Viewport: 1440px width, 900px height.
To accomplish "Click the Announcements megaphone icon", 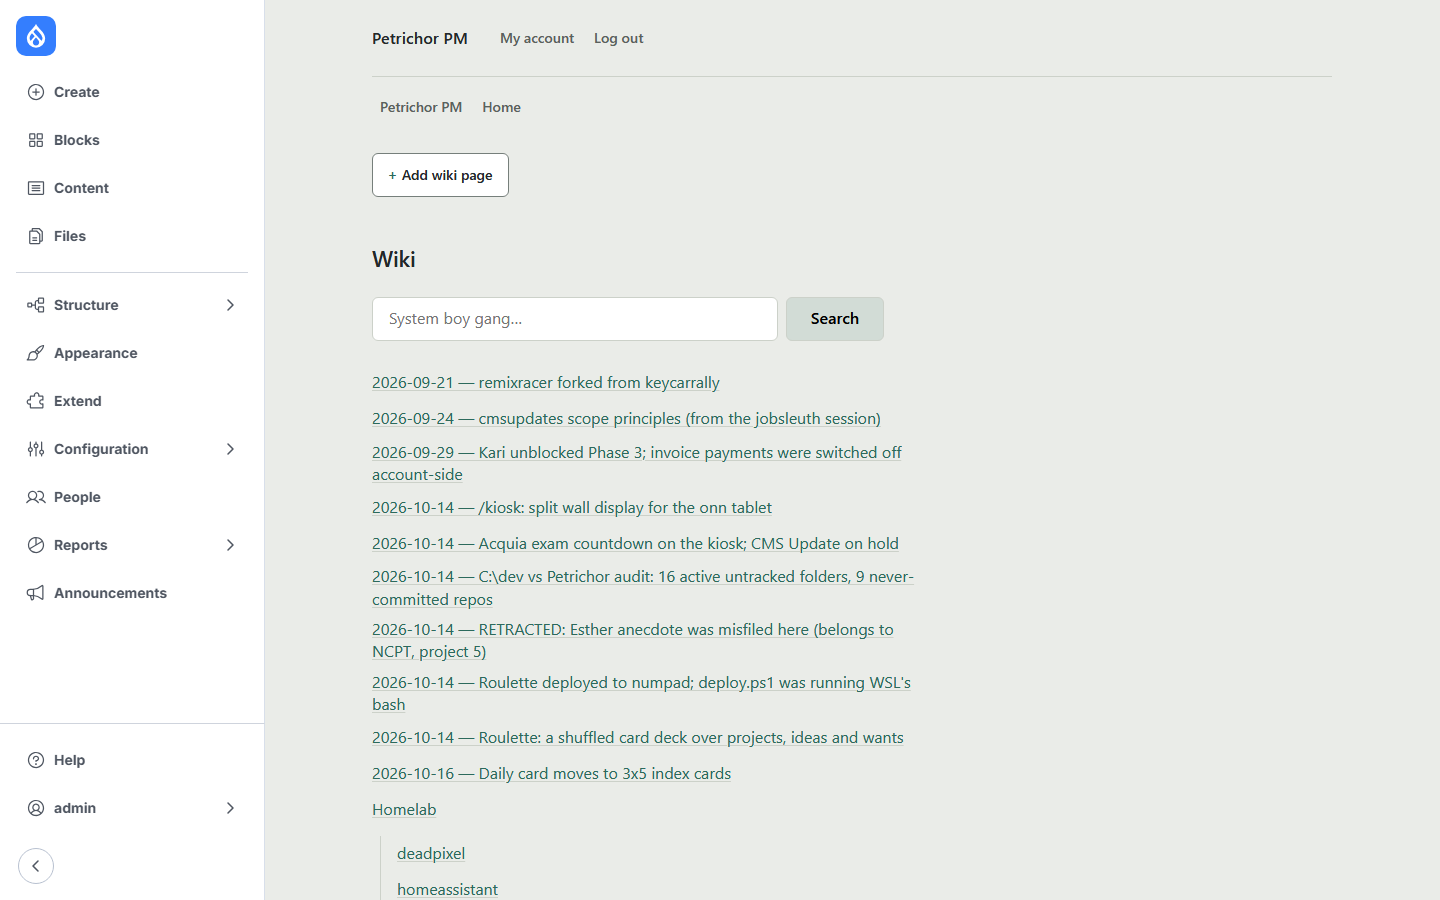I will pyautogui.click(x=36, y=593).
